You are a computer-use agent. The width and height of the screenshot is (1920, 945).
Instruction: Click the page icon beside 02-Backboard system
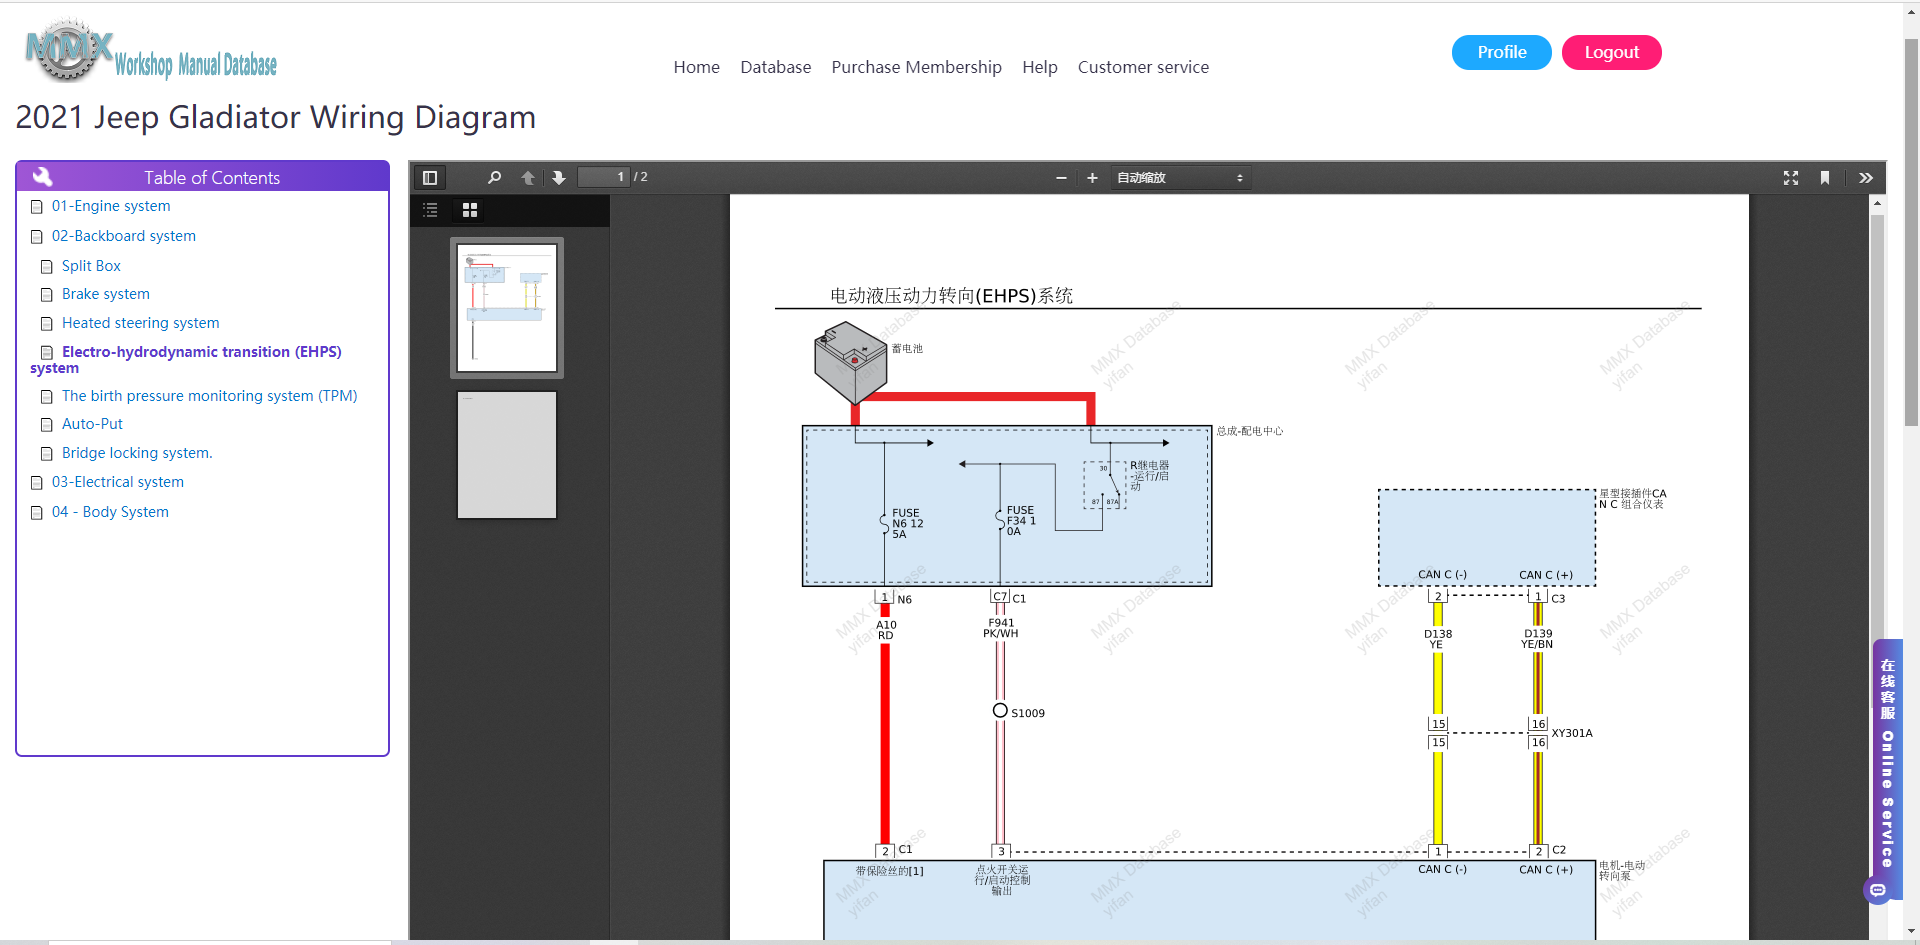click(x=37, y=237)
